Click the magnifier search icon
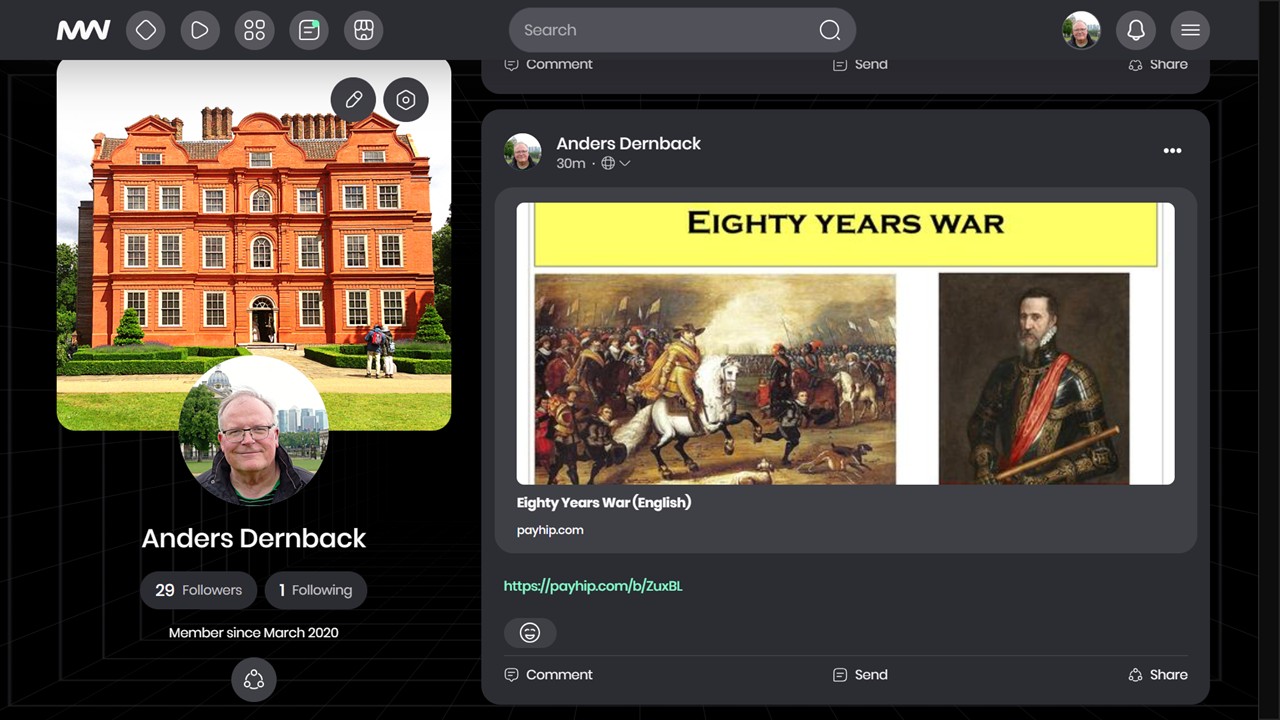Image resolution: width=1280 pixels, height=720 pixels. (x=830, y=30)
